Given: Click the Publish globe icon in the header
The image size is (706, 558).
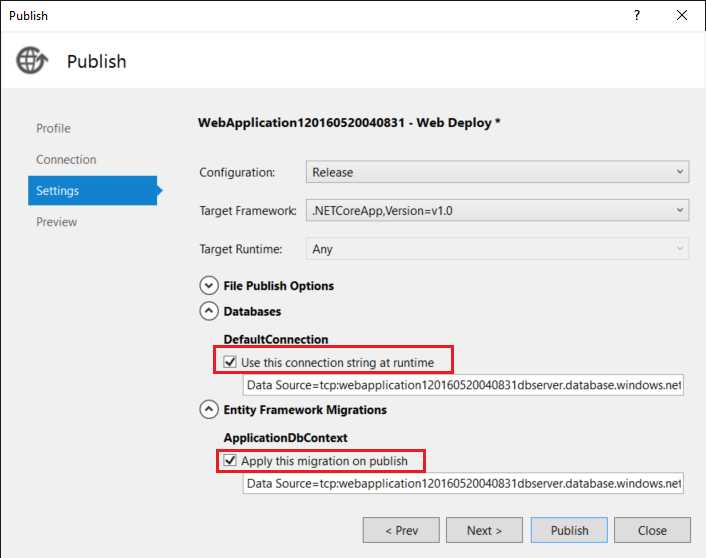Looking at the screenshot, I should (x=32, y=60).
